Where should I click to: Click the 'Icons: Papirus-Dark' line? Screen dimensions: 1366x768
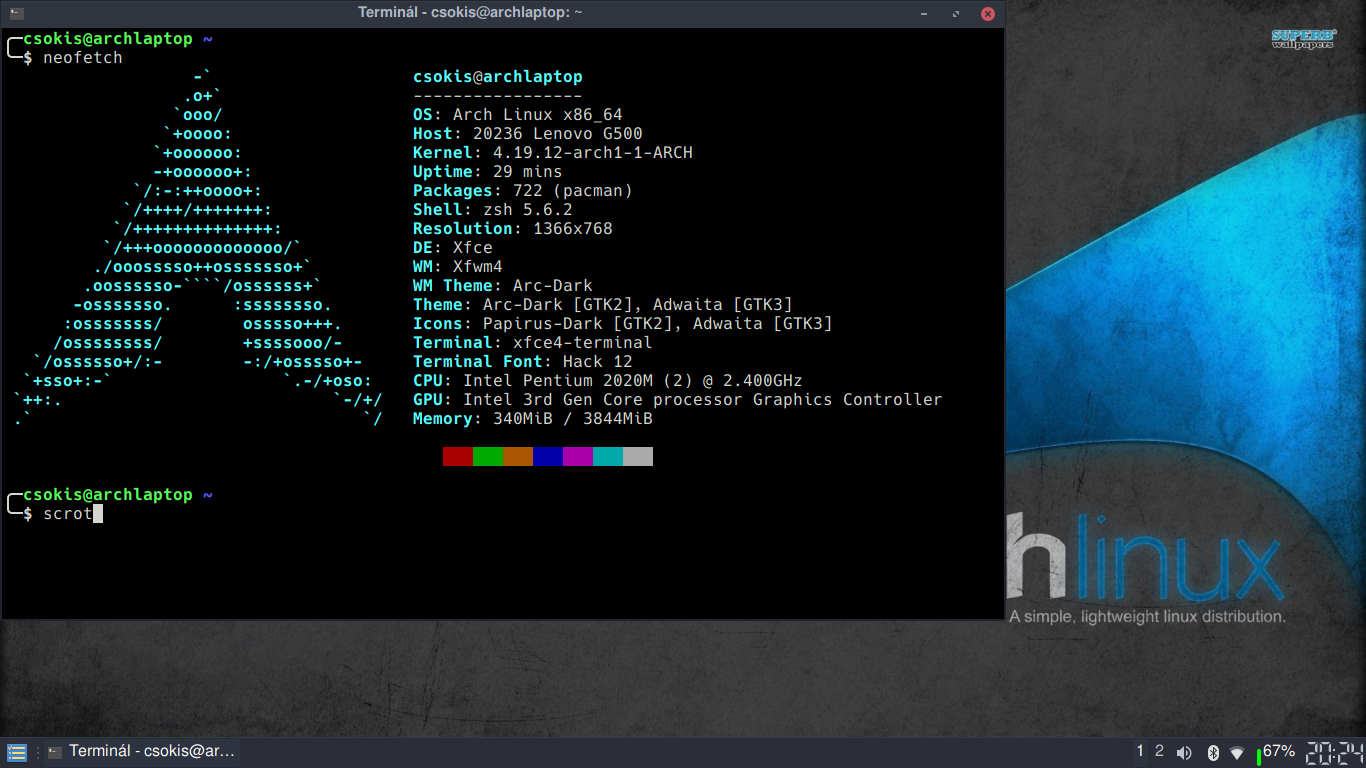[x=623, y=324]
